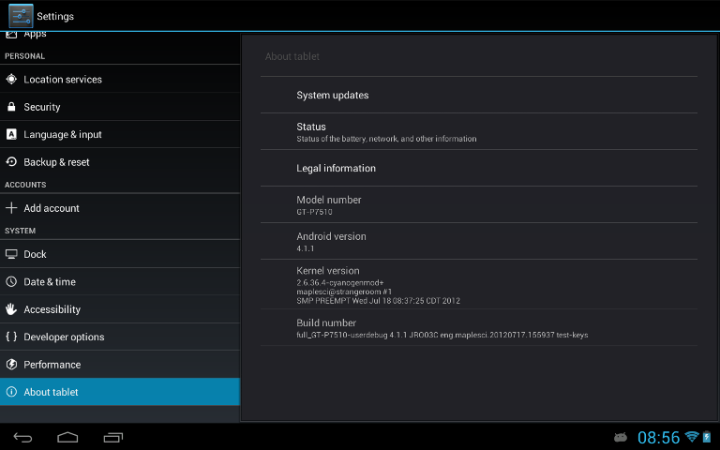Tap the Android version 4.1.1 row
The width and height of the screenshot is (720, 450).
479,242
